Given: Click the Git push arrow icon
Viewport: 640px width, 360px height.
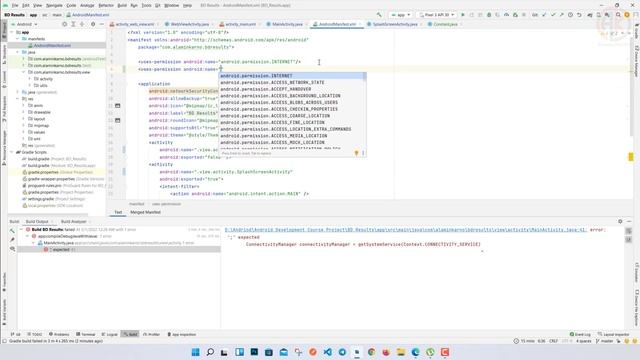Looking at the screenshot, I should [x=562, y=15].
